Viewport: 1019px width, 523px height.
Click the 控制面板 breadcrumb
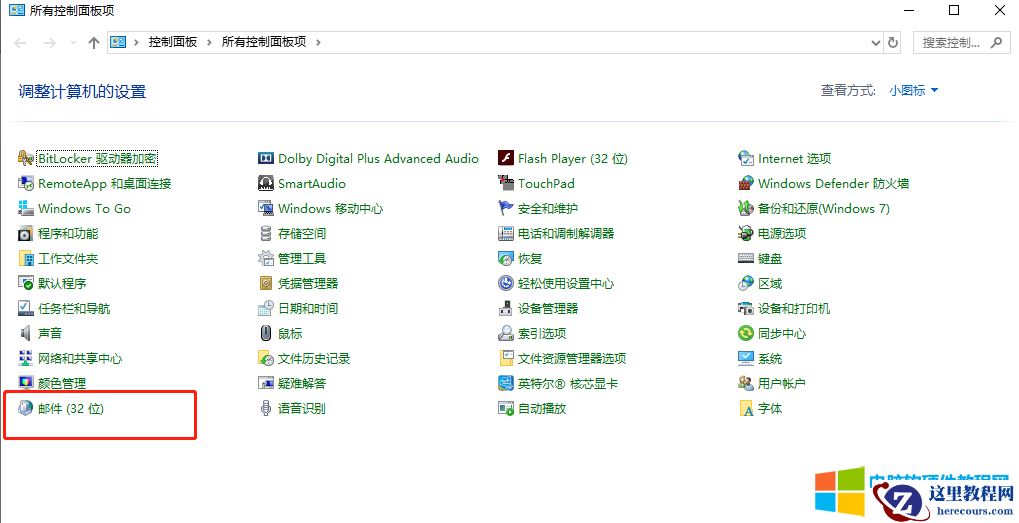pos(173,42)
